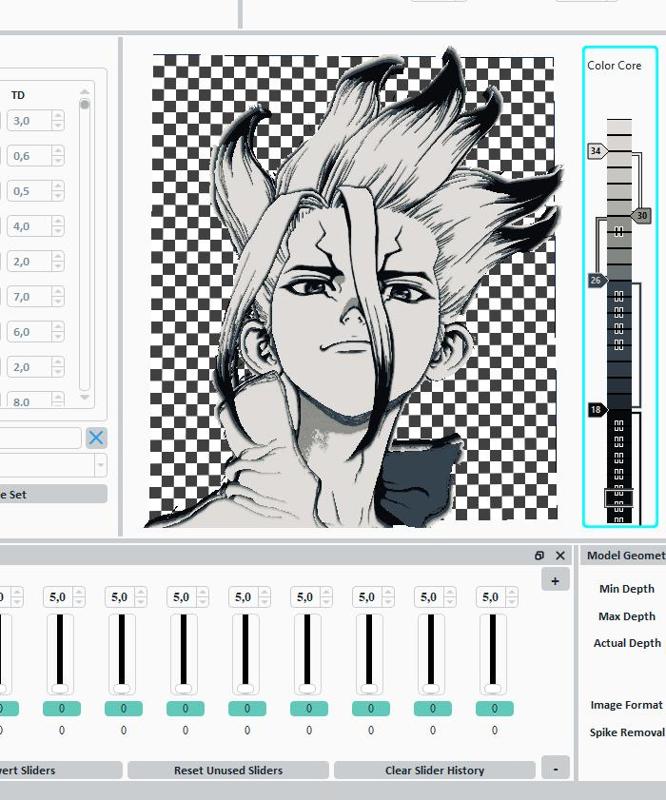This screenshot has height=800, width=666.
Task: Increase the rightmost 5,0 slider value
Action: [511, 592]
